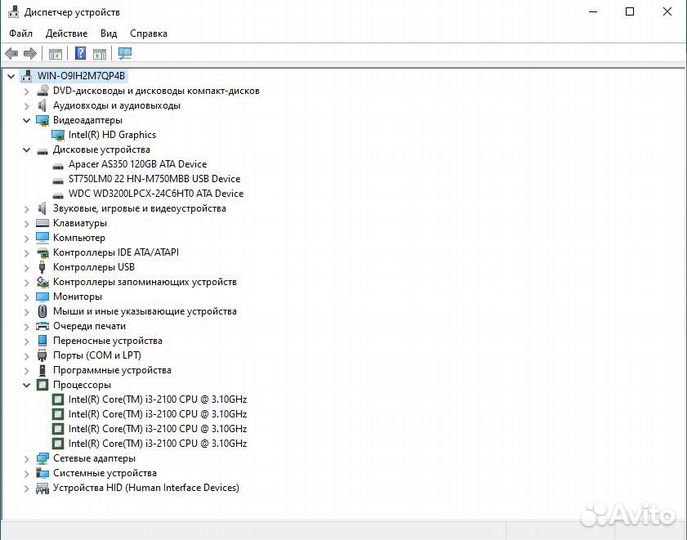Click the Intel(R) HD Graphics device icon
This screenshot has width=687, height=540.
pos(58,135)
